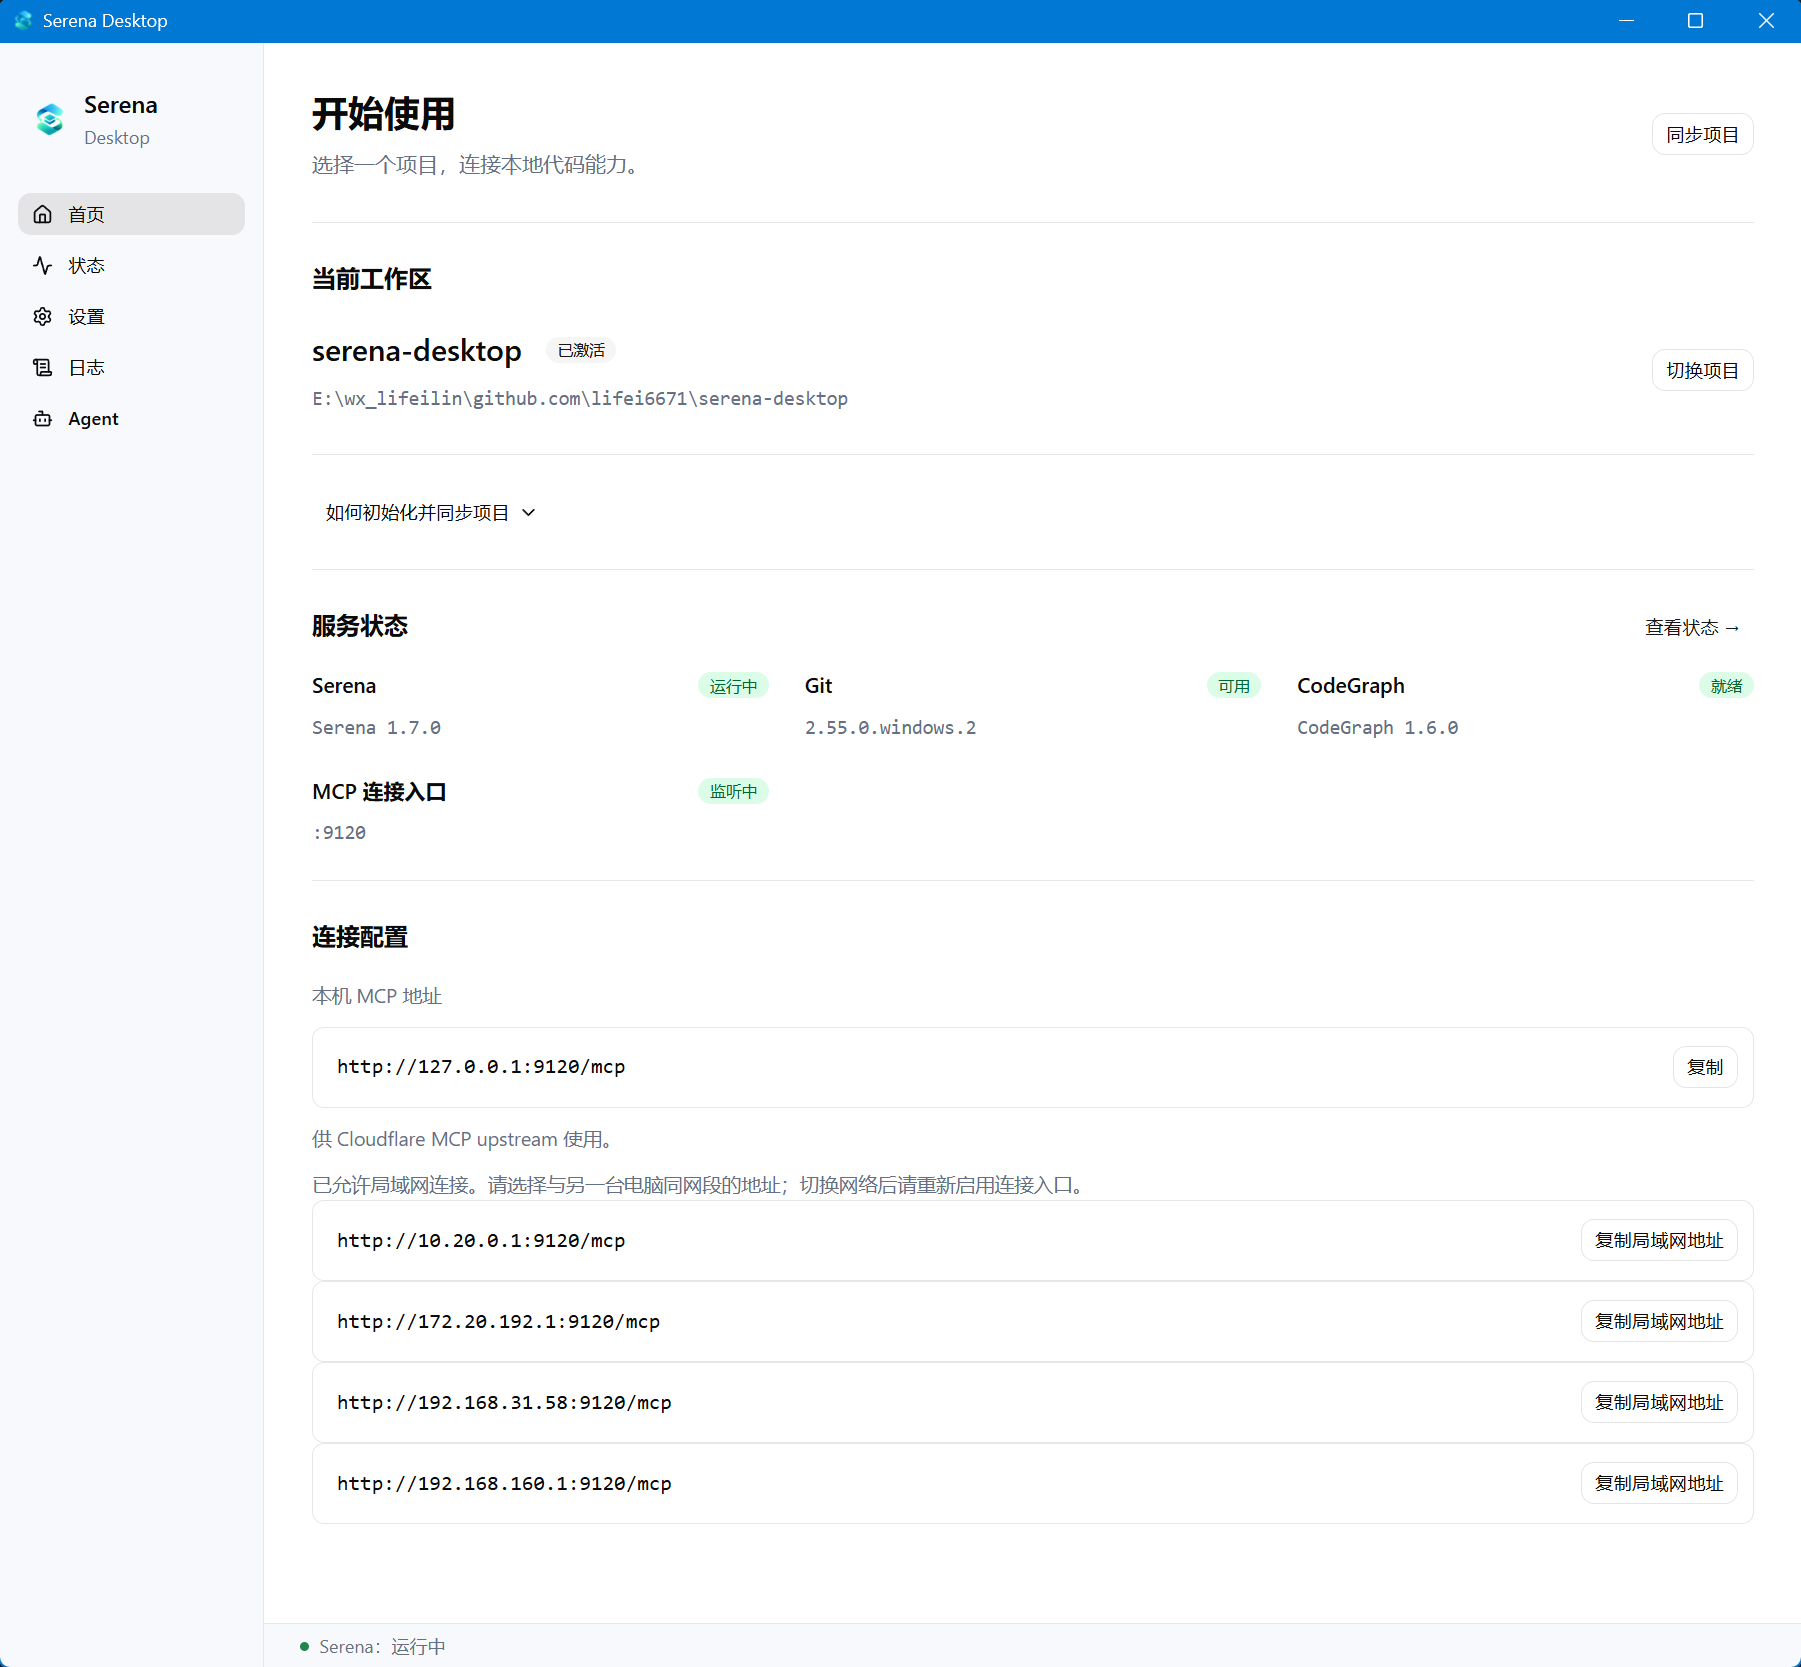Screen dimensions: 1801x1667
Task: Click the Serena: 运行中 status bar entry
Action: click(x=382, y=1646)
